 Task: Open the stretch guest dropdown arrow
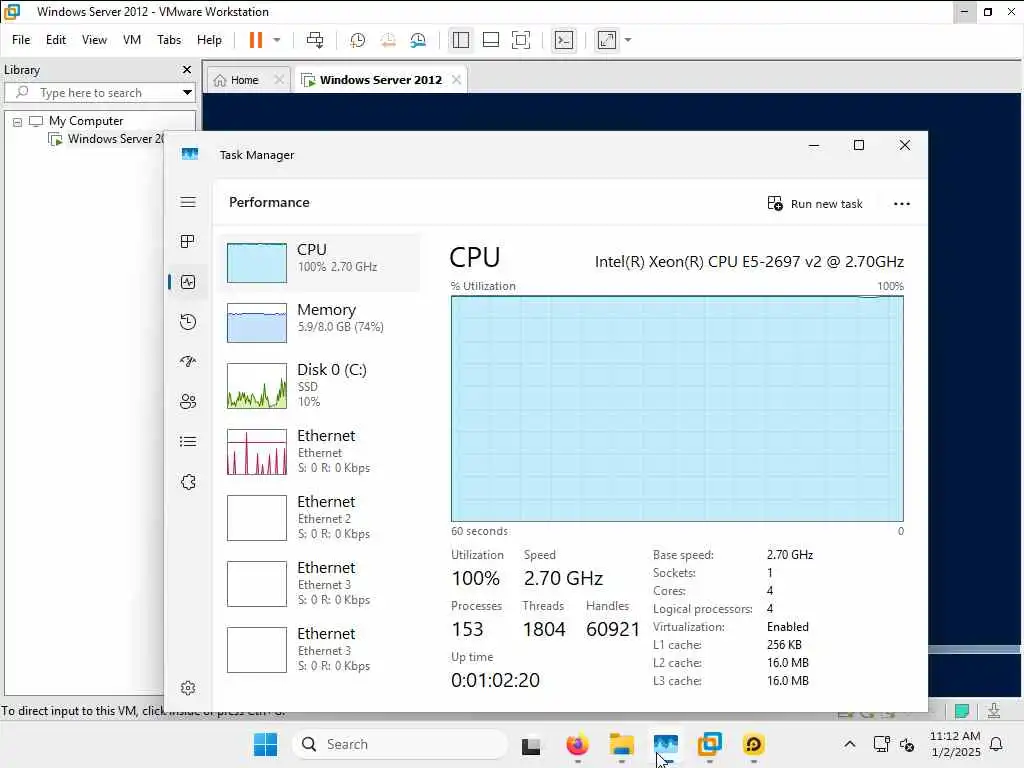pos(628,40)
